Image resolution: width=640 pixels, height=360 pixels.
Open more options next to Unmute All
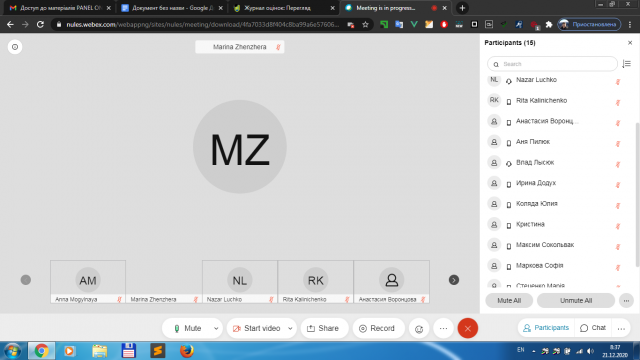(626, 300)
